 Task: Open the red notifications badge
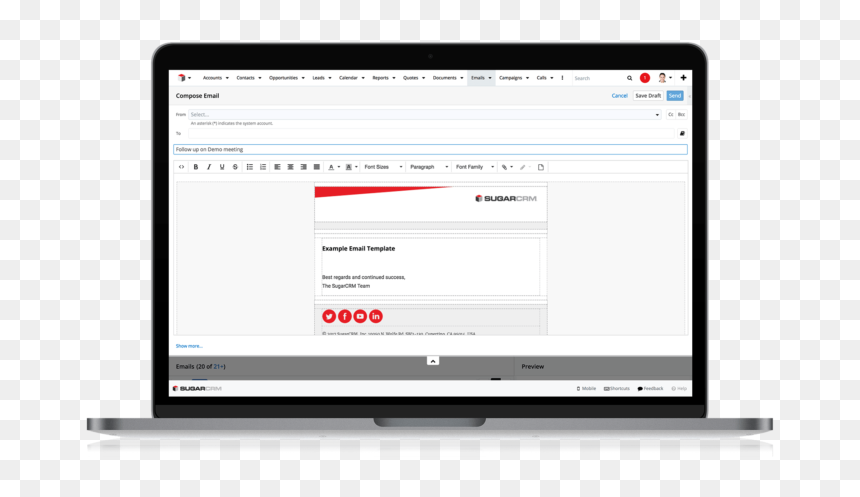coord(645,78)
